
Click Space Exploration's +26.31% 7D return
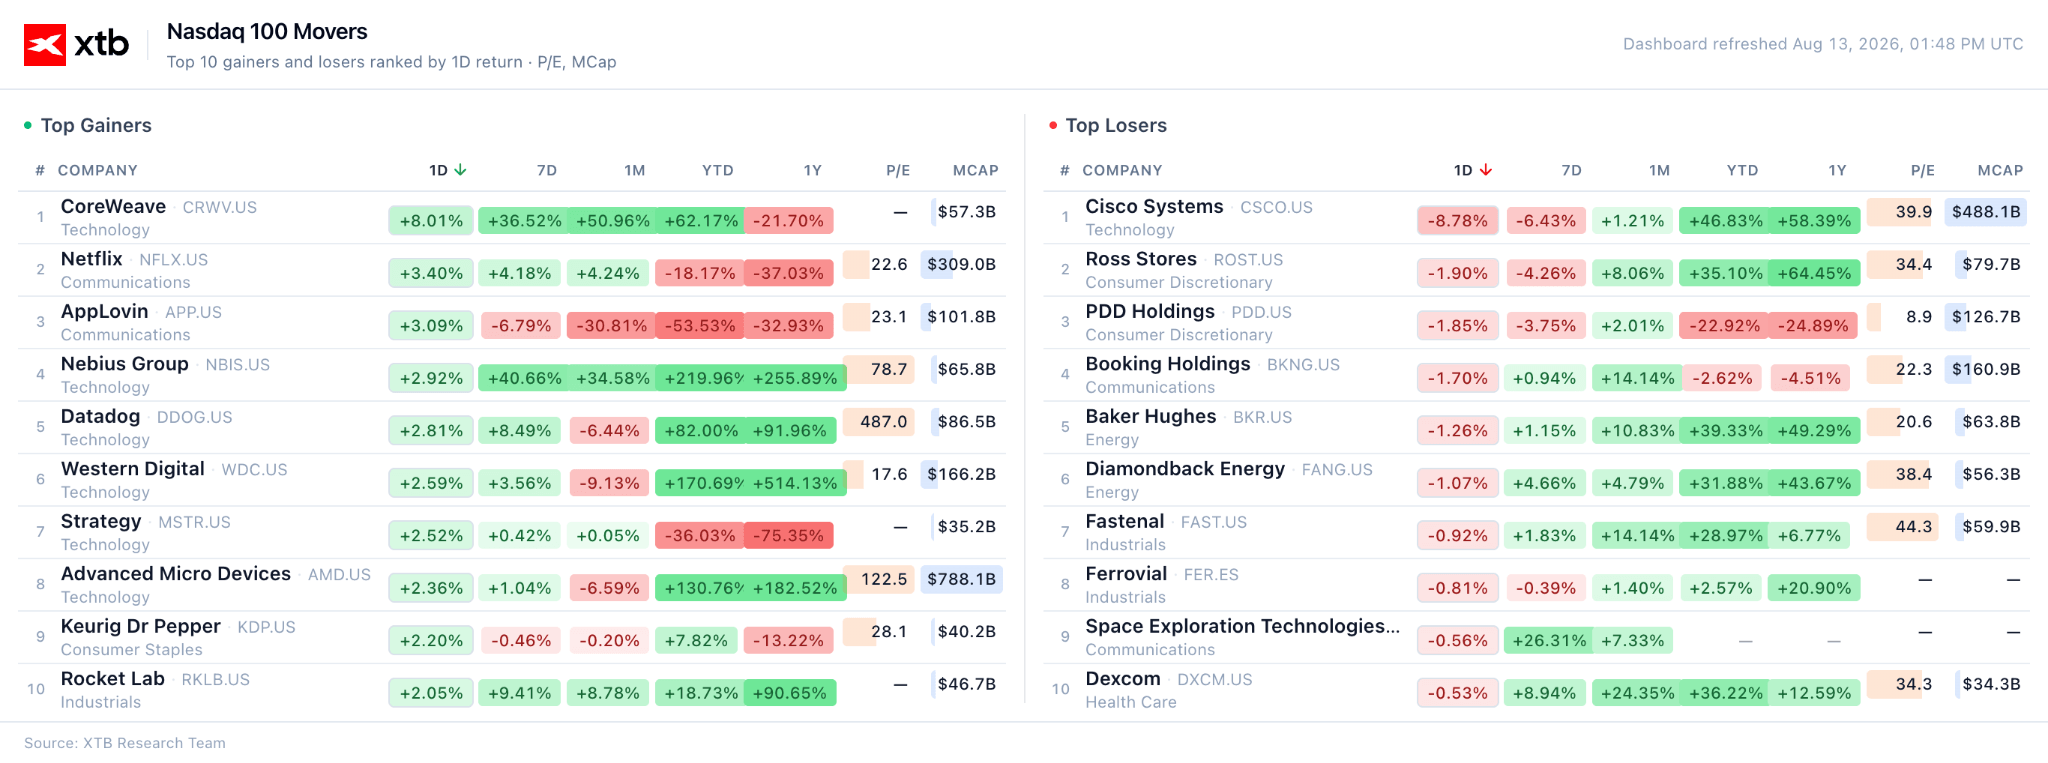pyautogui.click(x=1549, y=641)
